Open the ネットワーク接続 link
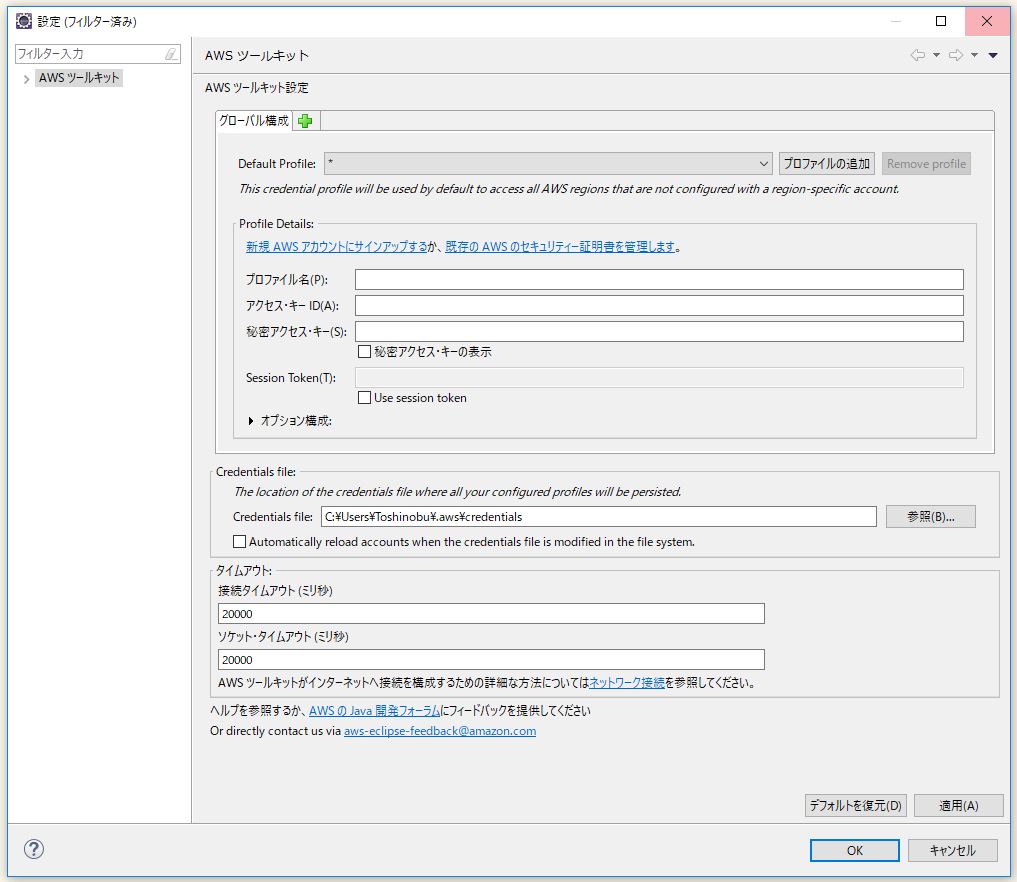1017x882 pixels. click(627, 682)
